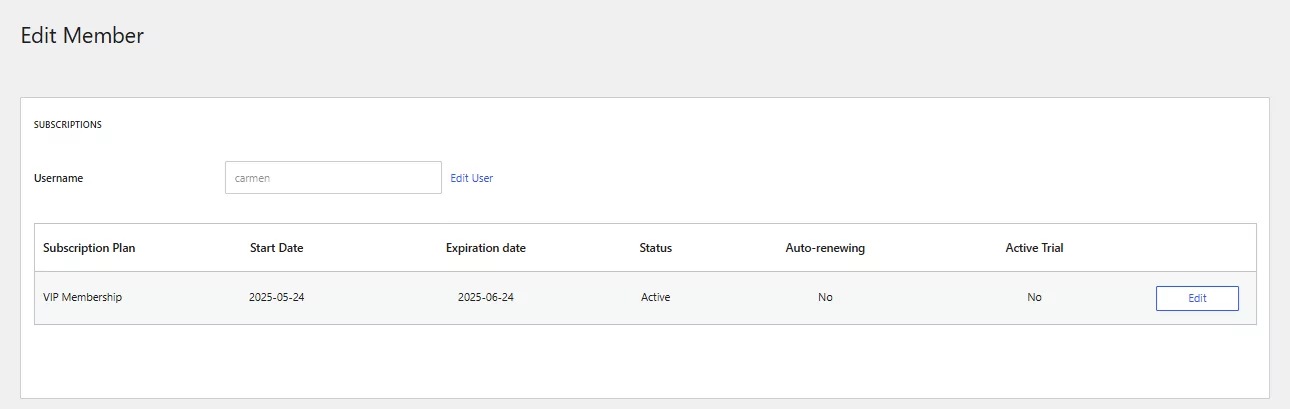Click the Expiration date column header
Image resolution: width=1290 pixels, height=409 pixels.
pos(485,248)
